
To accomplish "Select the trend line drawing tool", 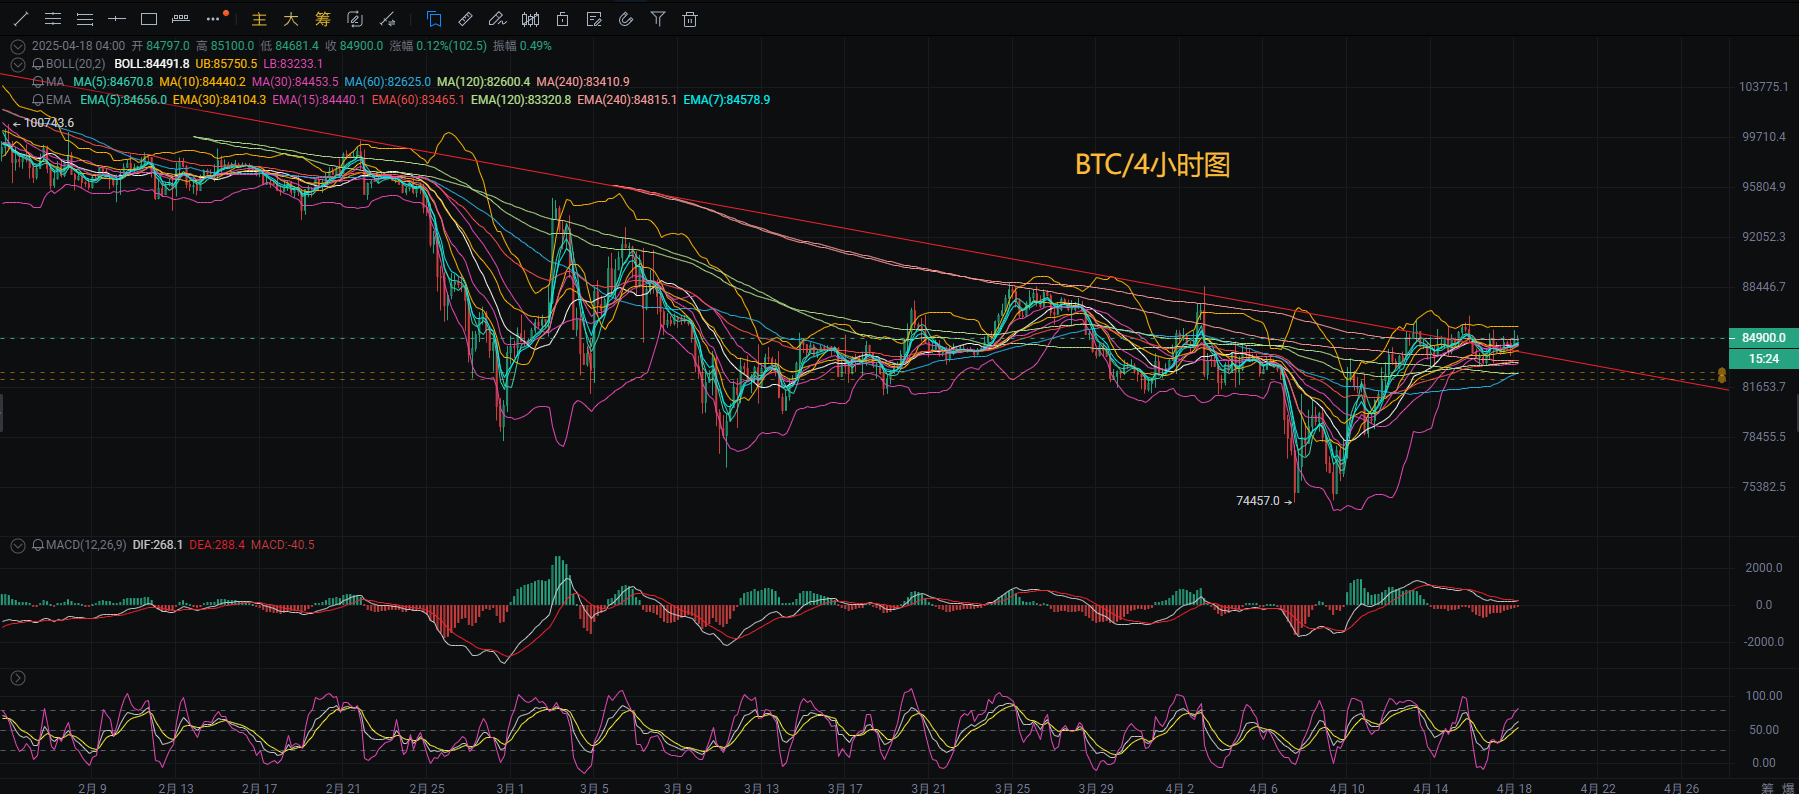I will (21, 19).
